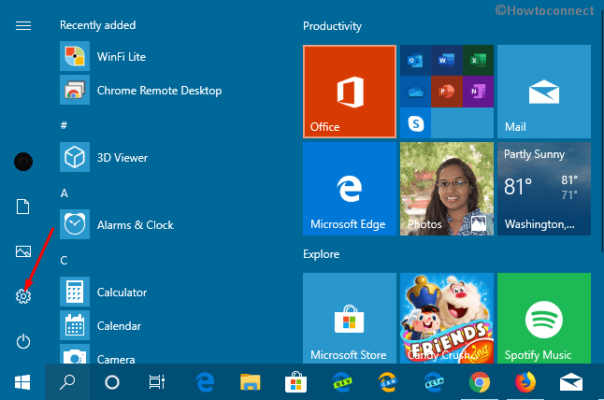604x400 pixels.
Task: Click the Power button icon
Action: tap(23, 341)
